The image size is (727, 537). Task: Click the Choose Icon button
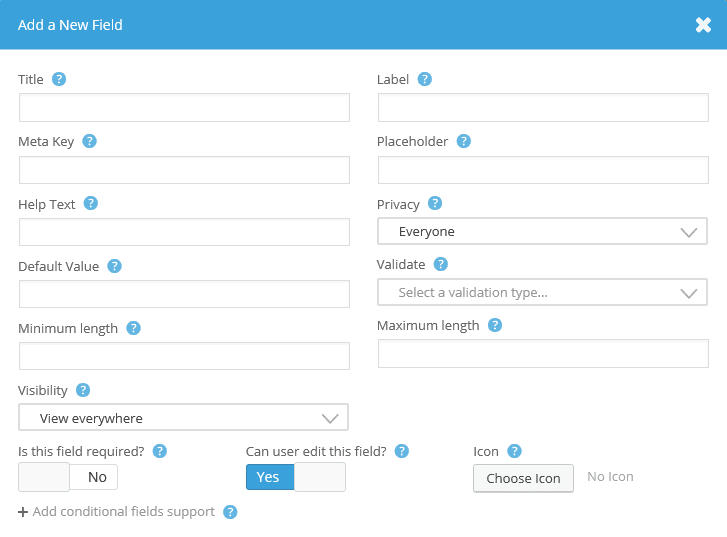coord(523,478)
